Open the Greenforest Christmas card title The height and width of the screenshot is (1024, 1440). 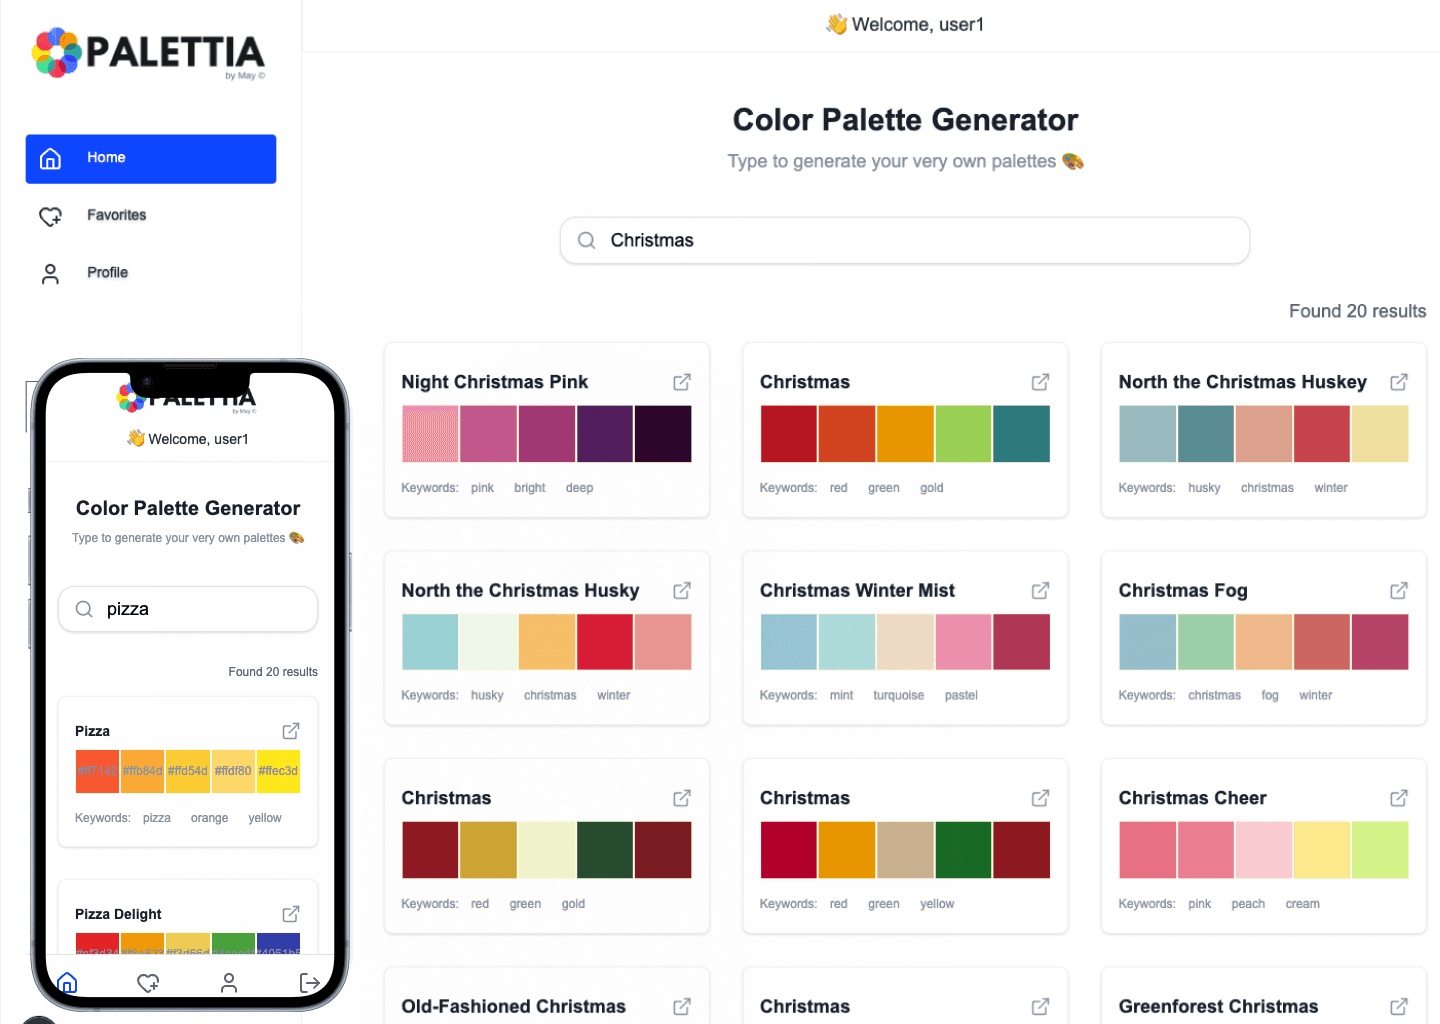coord(1218,1006)
